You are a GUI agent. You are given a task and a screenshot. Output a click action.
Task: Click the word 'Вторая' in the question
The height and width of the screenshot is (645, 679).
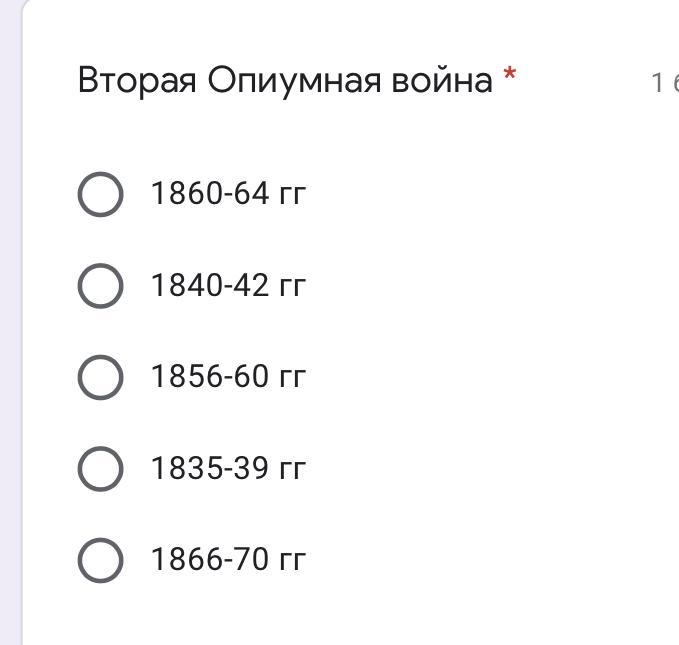pos(137,80)
